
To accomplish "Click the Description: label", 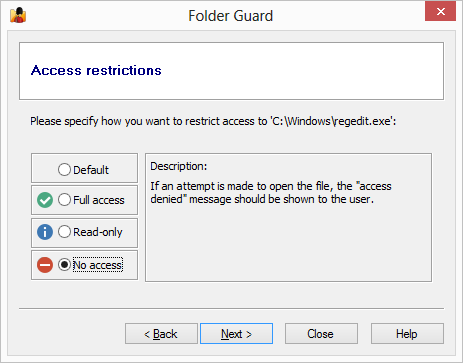I will tap(179, 166).
